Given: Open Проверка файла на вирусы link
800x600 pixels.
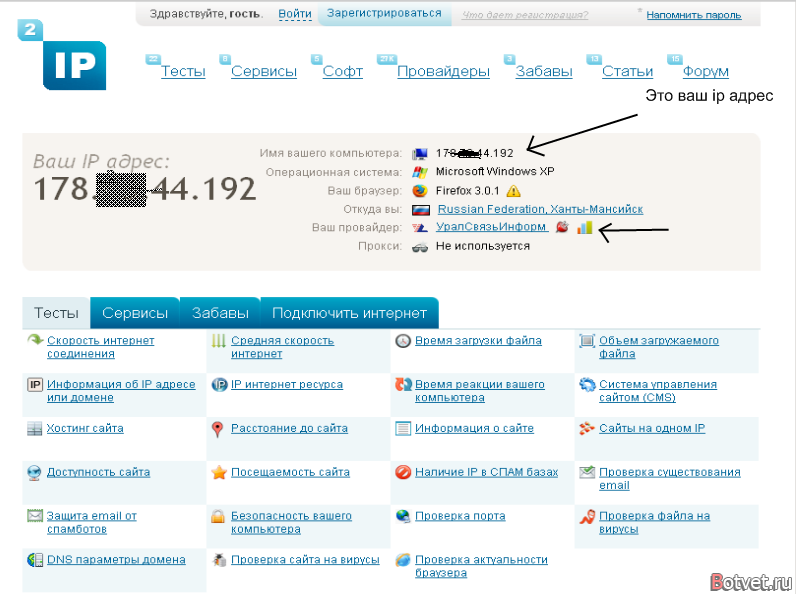Looking at the screenshot, I should [655, 522].
